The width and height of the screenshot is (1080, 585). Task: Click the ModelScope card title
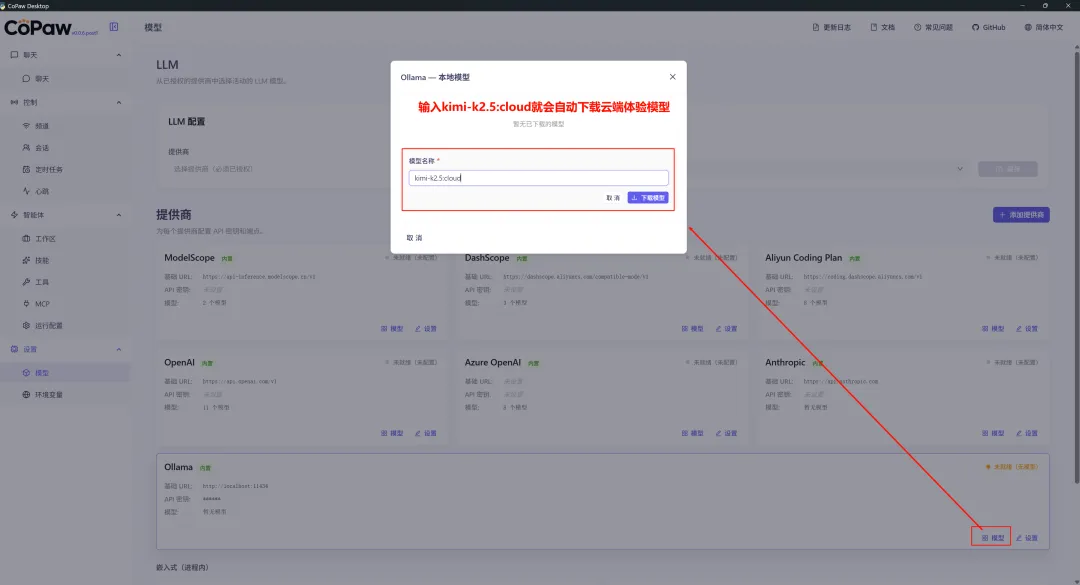coord(189,258)
